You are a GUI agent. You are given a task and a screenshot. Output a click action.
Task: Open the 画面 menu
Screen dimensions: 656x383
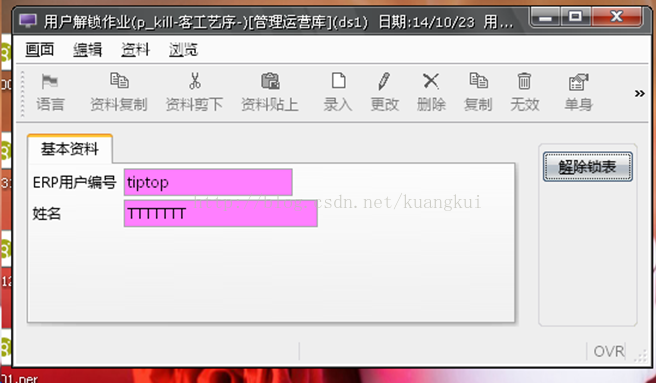[x=40, y=49]
